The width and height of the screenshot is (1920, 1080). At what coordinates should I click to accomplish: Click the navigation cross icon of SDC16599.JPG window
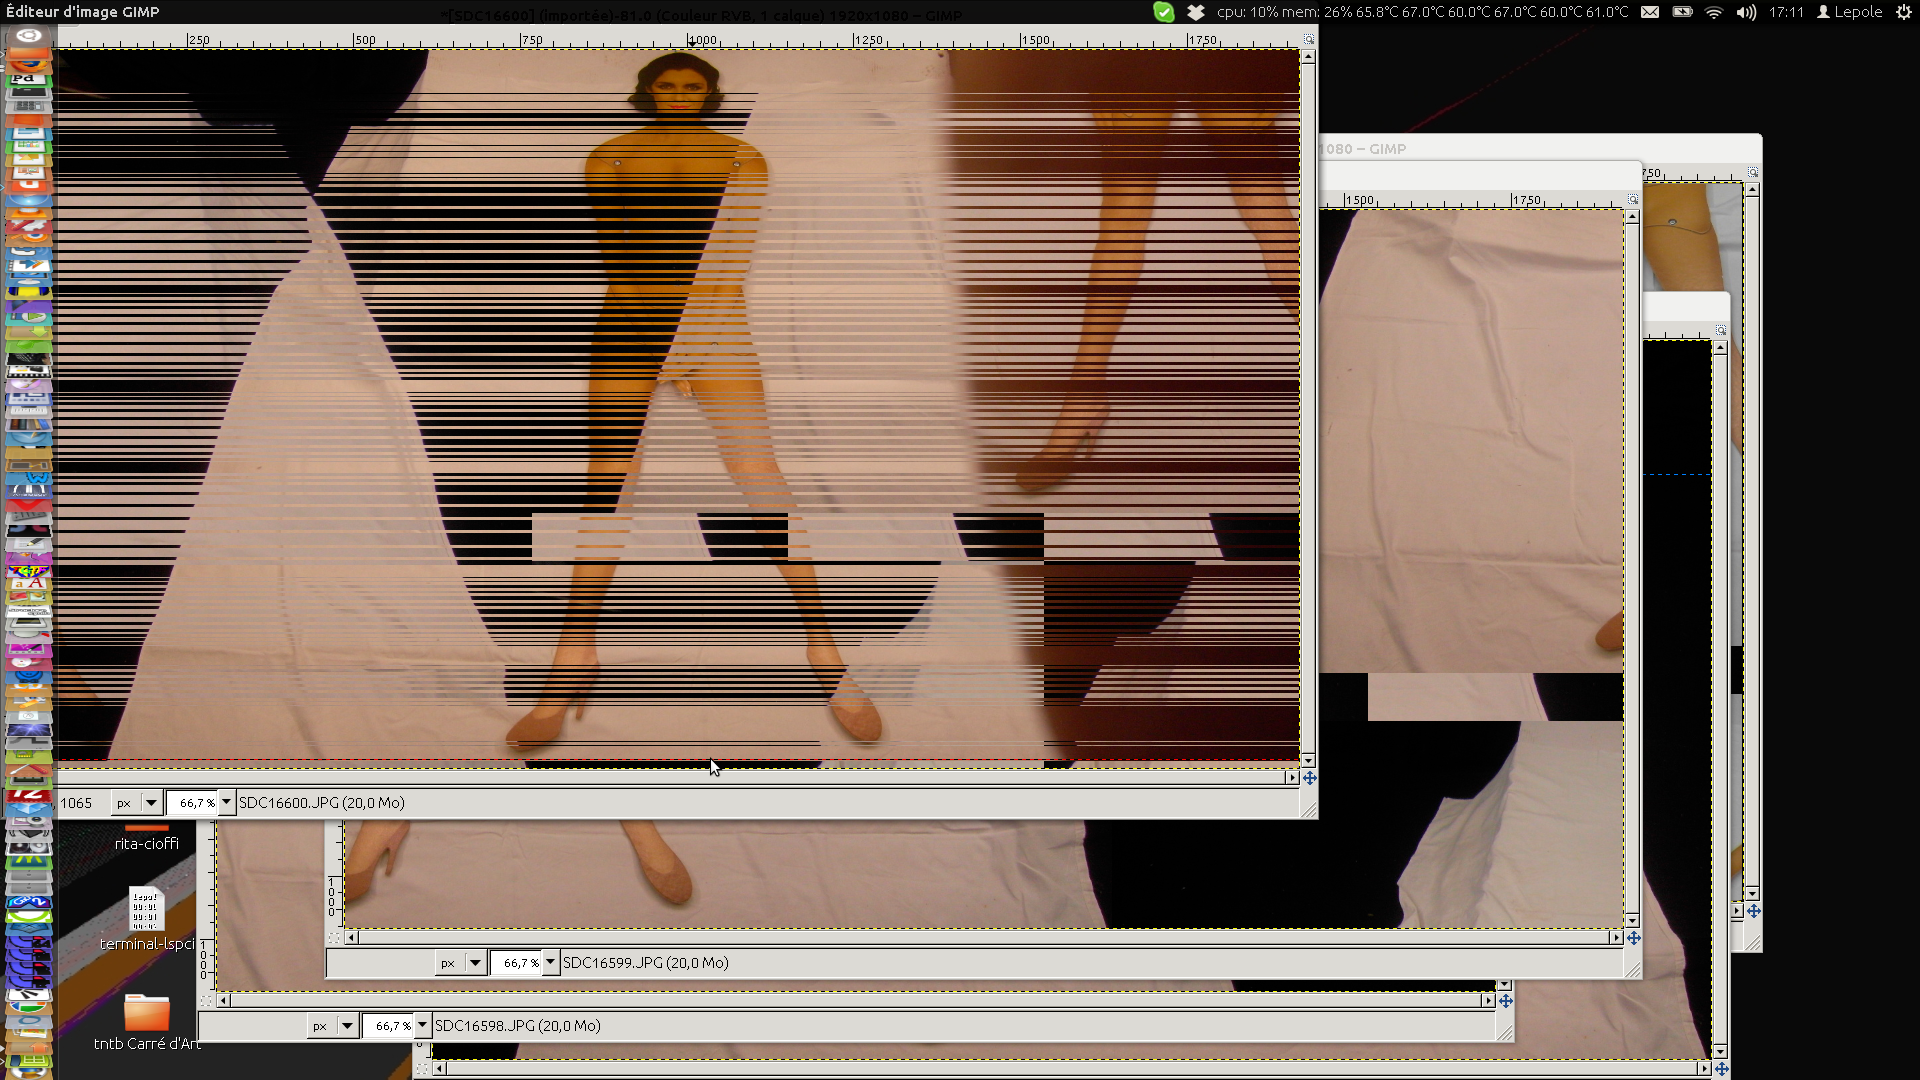tap(1633, 938)
